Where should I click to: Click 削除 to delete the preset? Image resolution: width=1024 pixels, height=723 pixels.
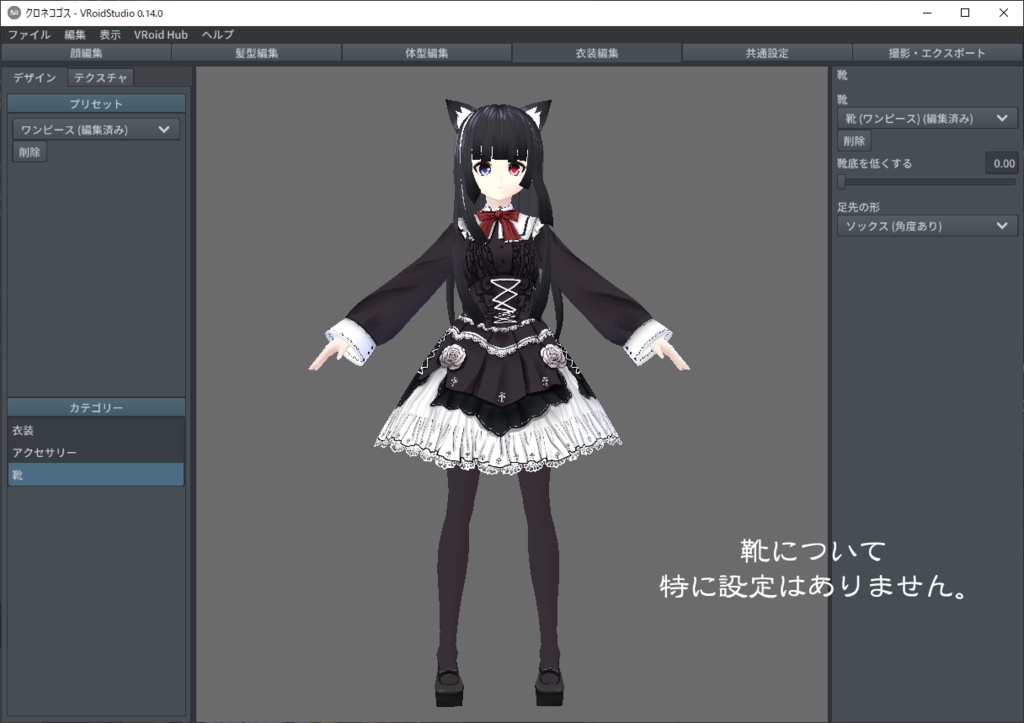pyautogui.click(x=29, y=151)
